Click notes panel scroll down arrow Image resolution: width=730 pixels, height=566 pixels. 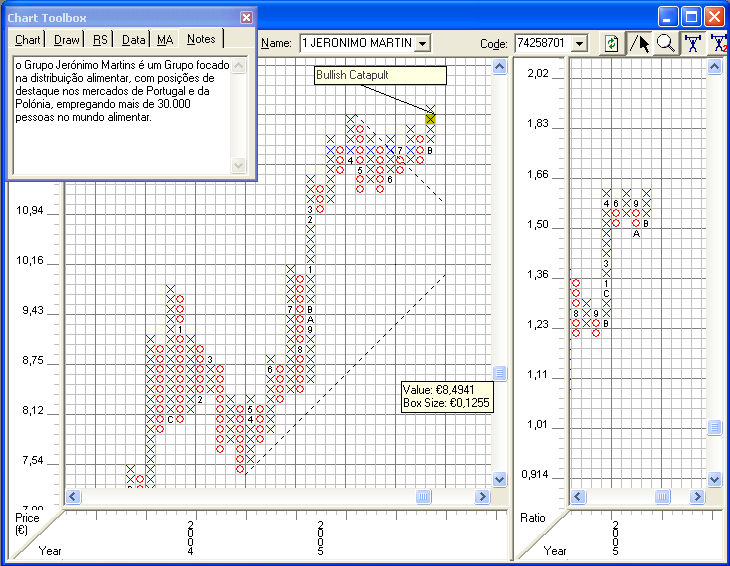[238, 166]
